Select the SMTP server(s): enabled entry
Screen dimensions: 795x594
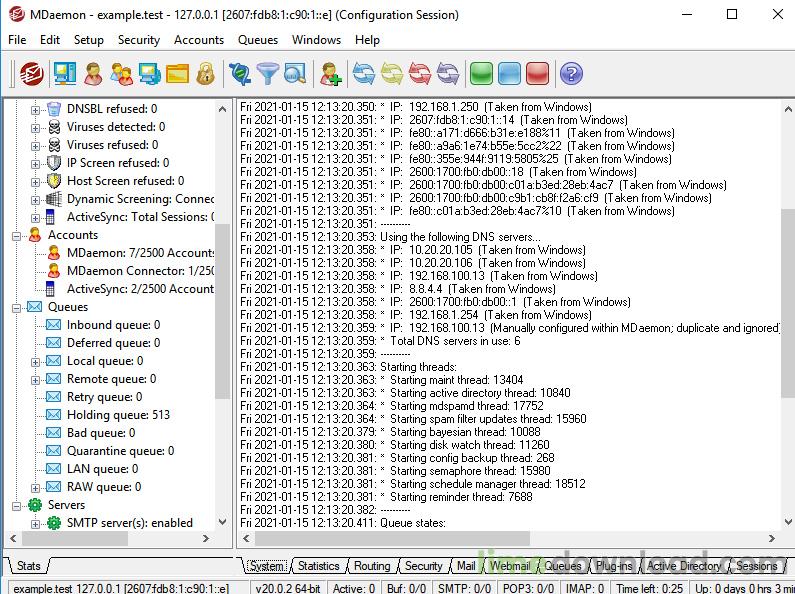point(129,523)
